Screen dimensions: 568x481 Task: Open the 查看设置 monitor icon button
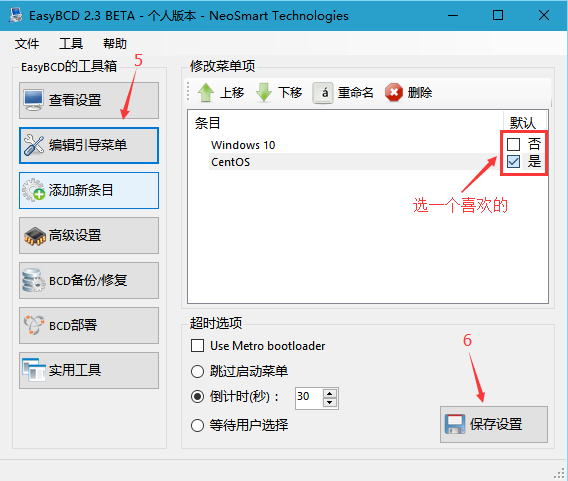click(33, 100)
